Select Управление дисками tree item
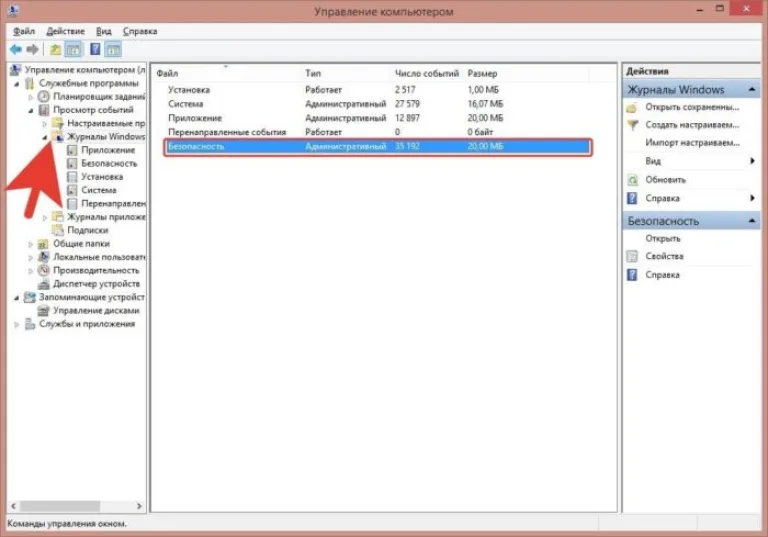This screenshot has width=768, height=537. point(96,311)
